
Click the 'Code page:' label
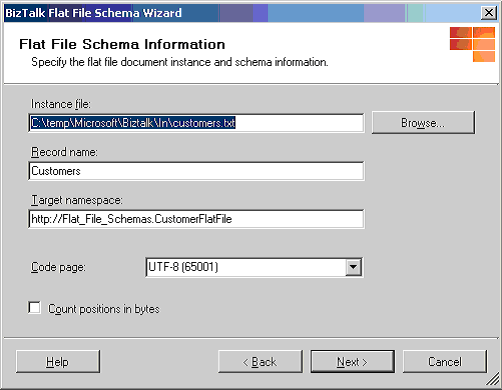58,267
